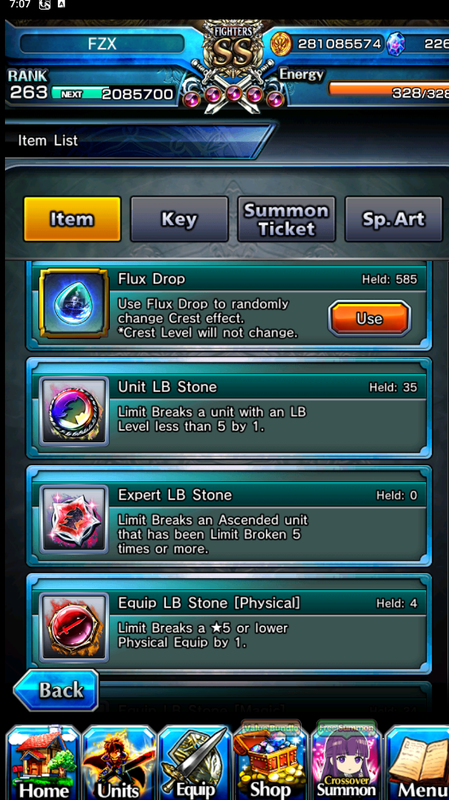Go Back from Item List
Screen dimensions: 449x800
point(56,690)
